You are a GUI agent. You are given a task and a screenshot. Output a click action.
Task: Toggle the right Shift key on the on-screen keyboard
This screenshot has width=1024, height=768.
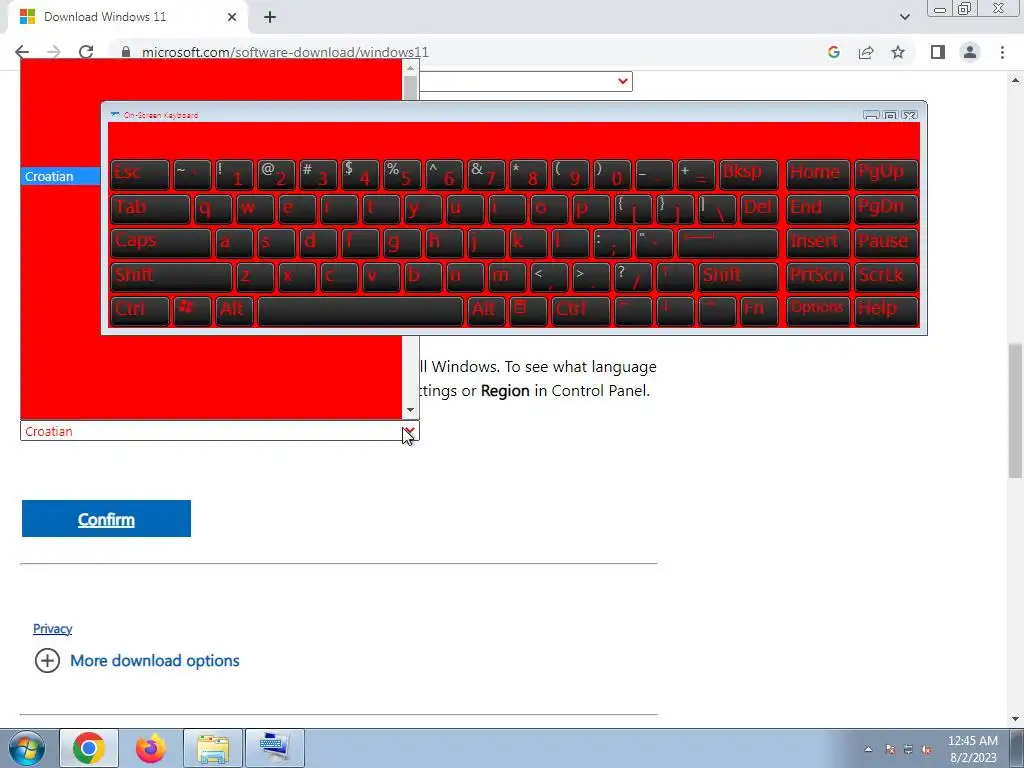click(739, 276)
